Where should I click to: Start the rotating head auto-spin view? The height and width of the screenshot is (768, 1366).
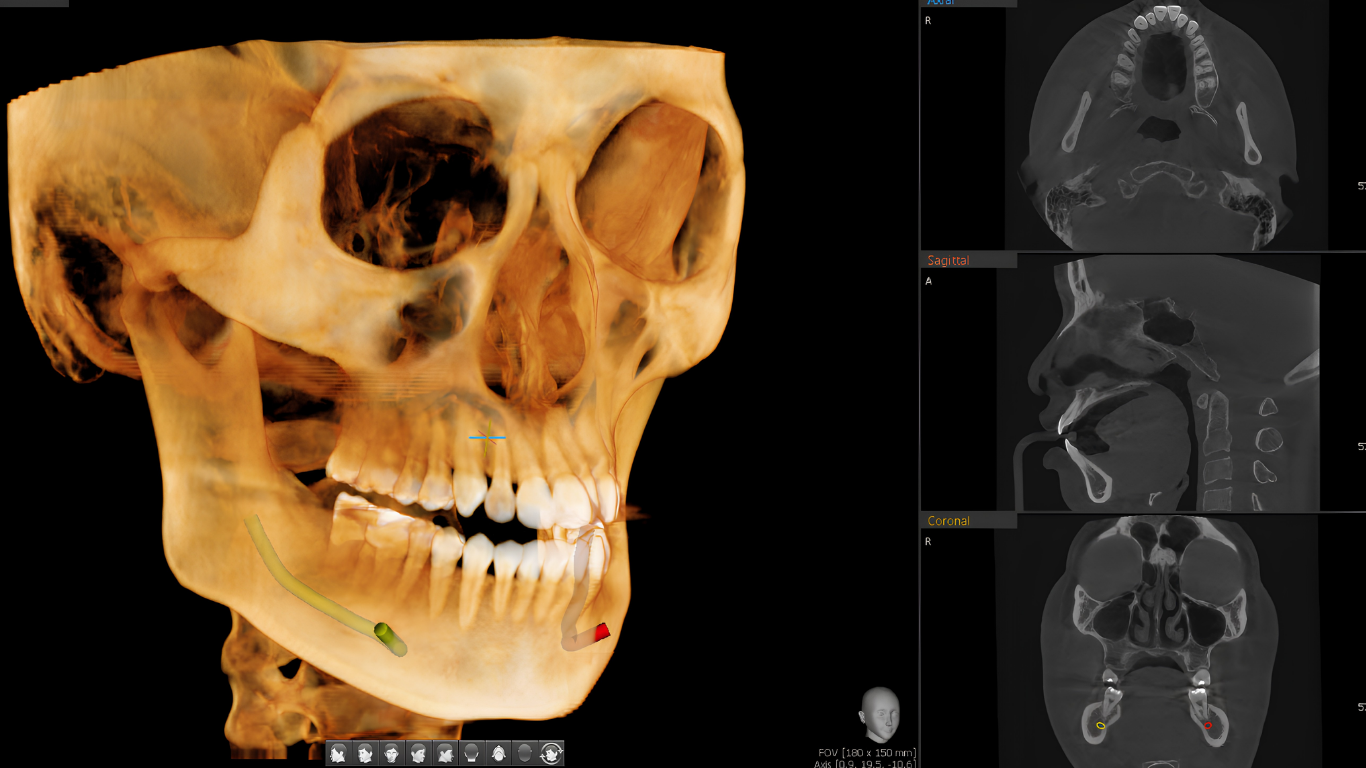click(550, 753)
